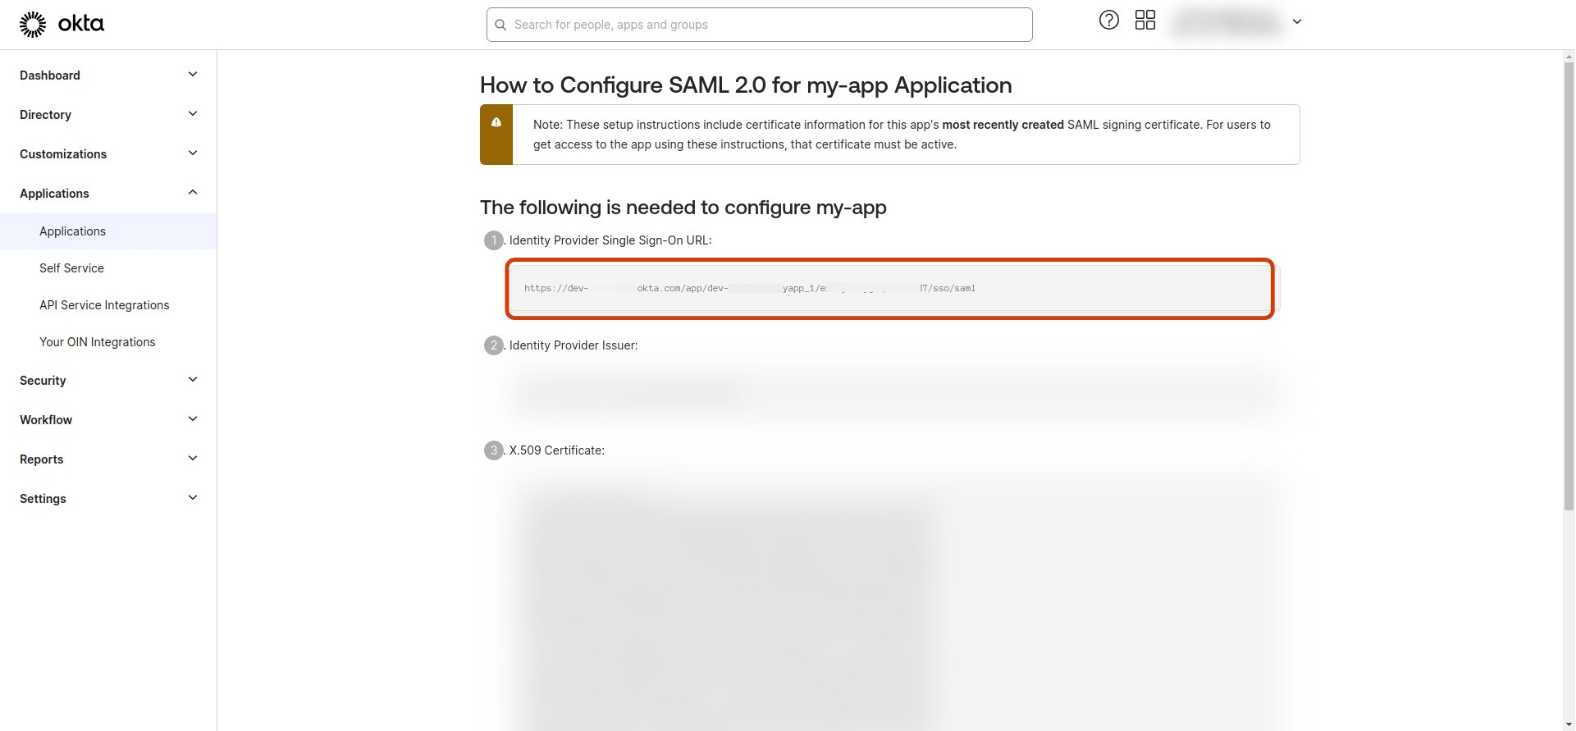Open the apps grid icon

1145,20
